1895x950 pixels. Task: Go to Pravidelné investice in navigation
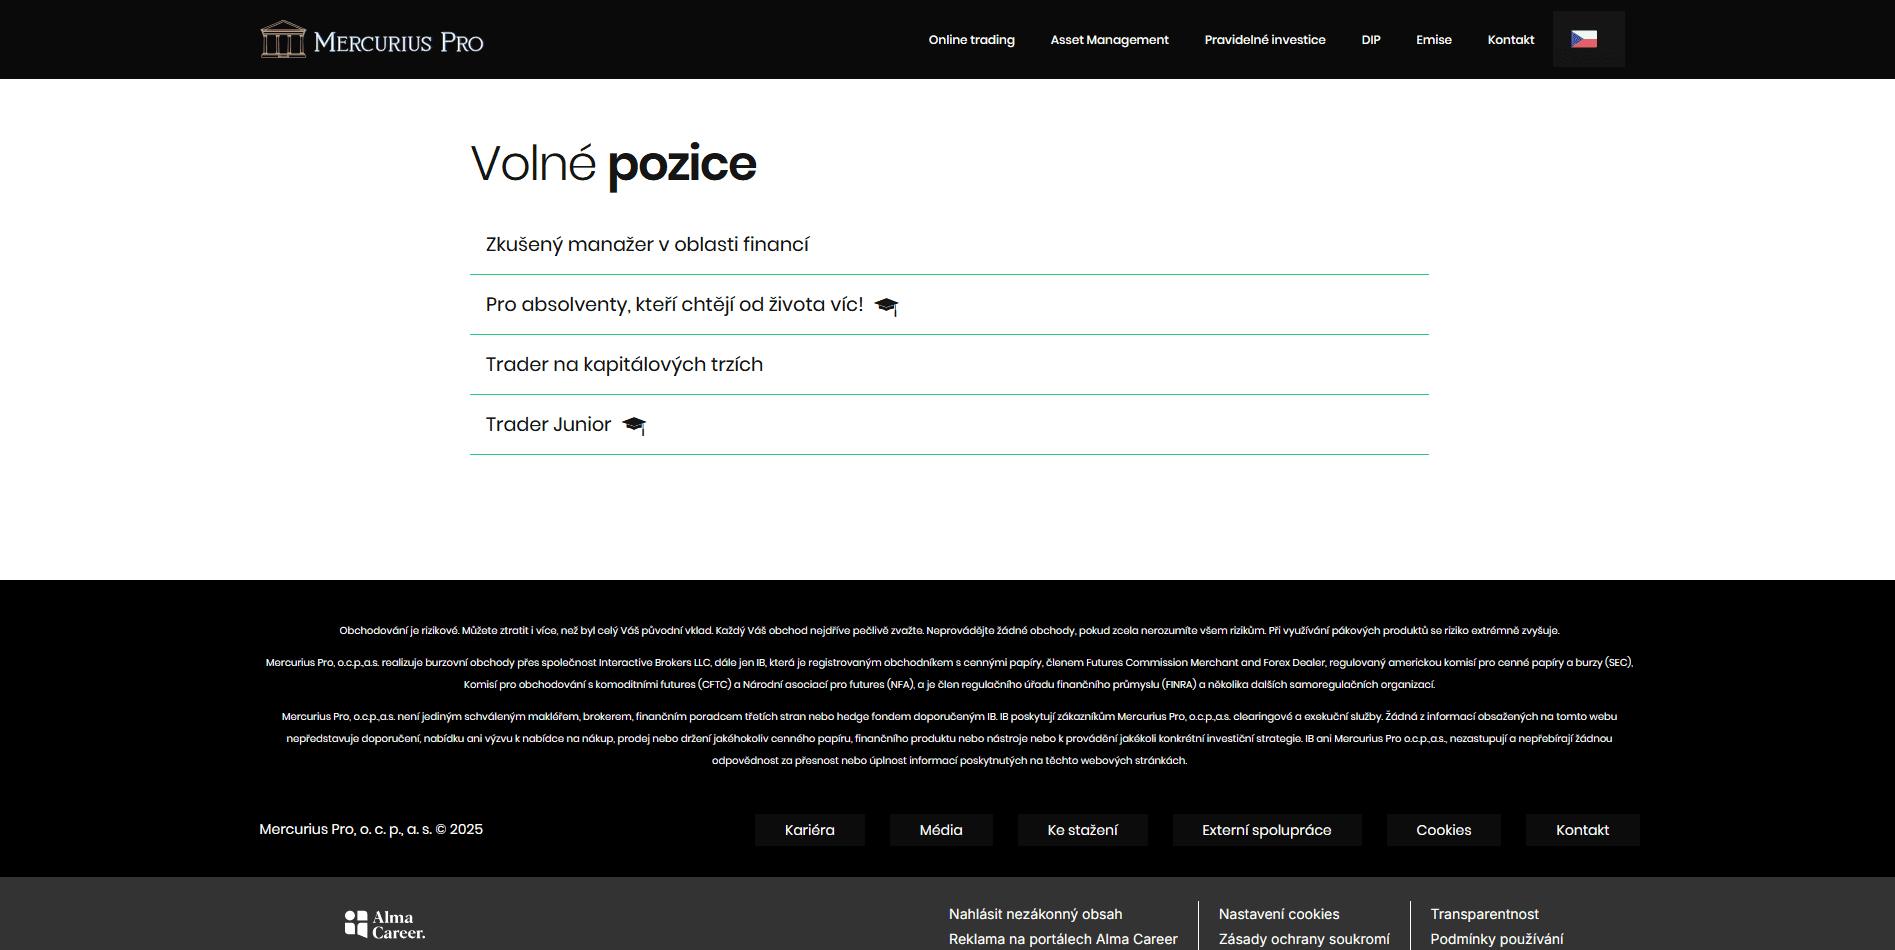(1264, 40)
